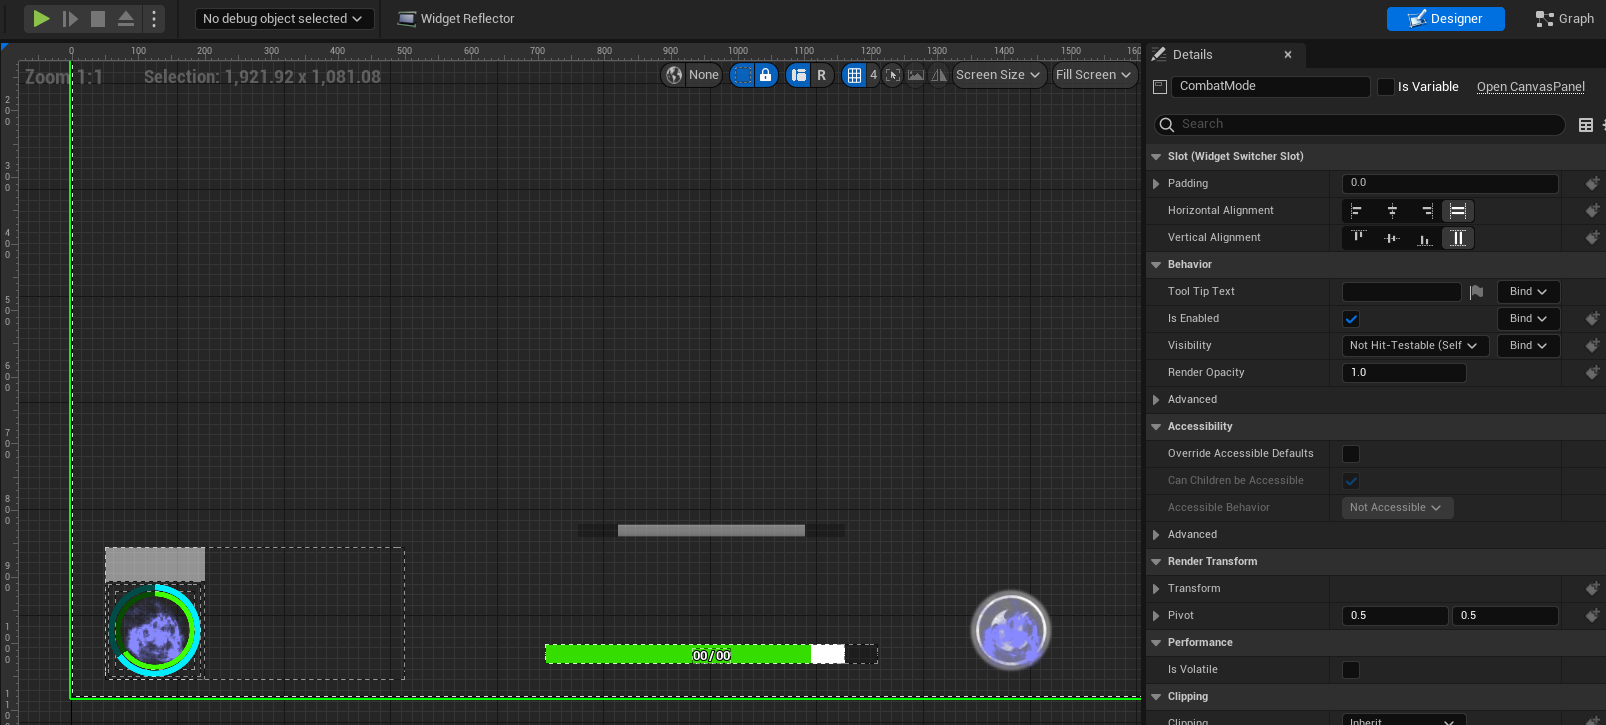The image size is (1606, 725).
Task: Enable the Is Volatile checkbox
Action: (x=1351, y=670)
